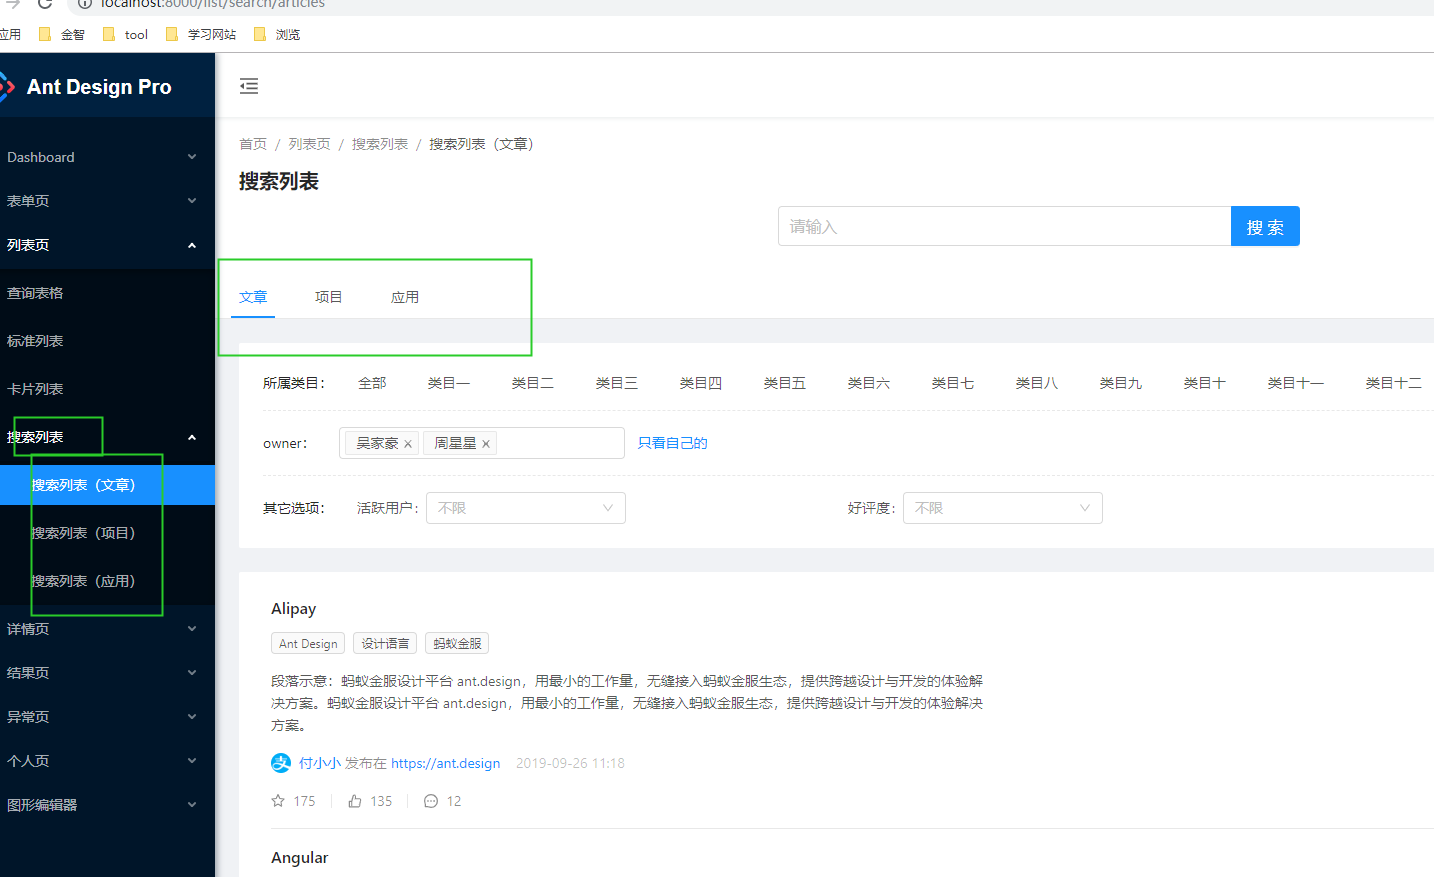Screen dimensions: 1434x877
Task: Toggle category filter 类目九
Action: 1121,383
